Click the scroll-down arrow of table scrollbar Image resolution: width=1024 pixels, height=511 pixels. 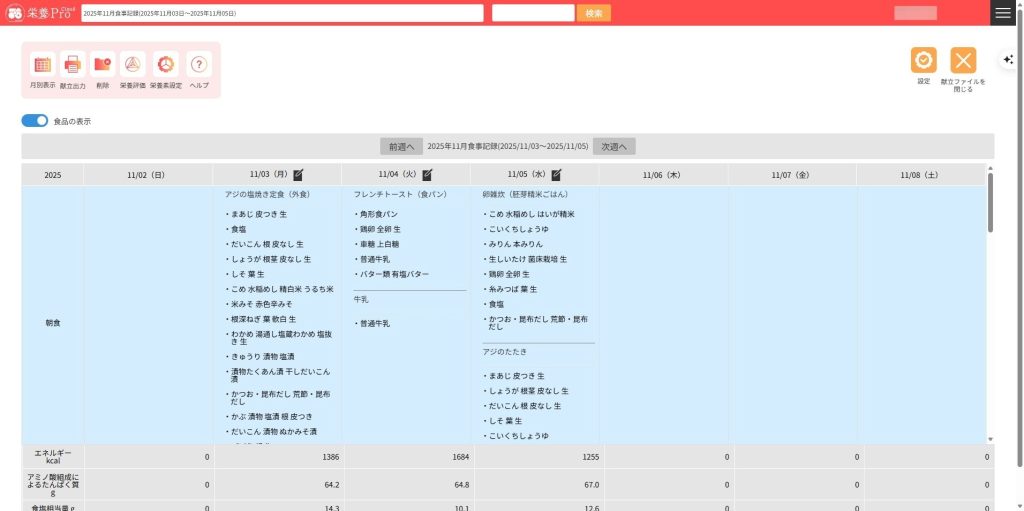(990, 439)
